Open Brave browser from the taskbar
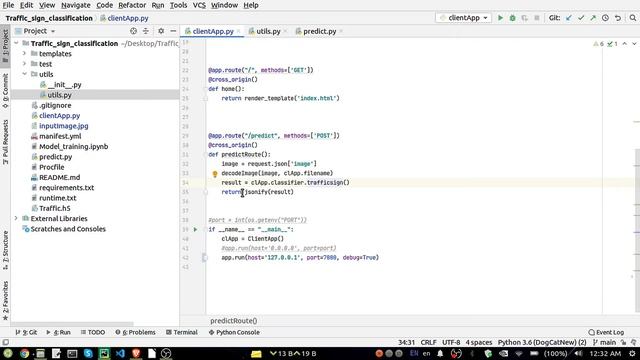This screenshot has width=640, height=360. click(136, 353)
